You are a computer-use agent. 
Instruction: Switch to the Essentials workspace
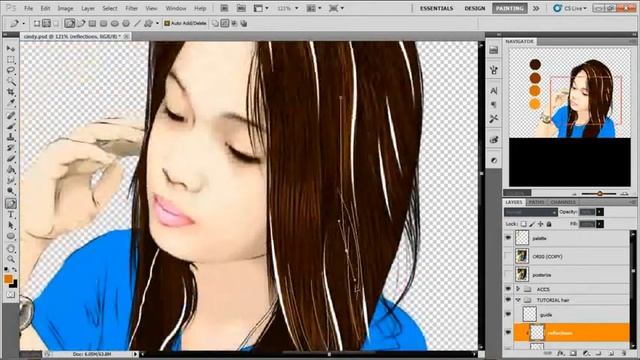coord(436,8)
